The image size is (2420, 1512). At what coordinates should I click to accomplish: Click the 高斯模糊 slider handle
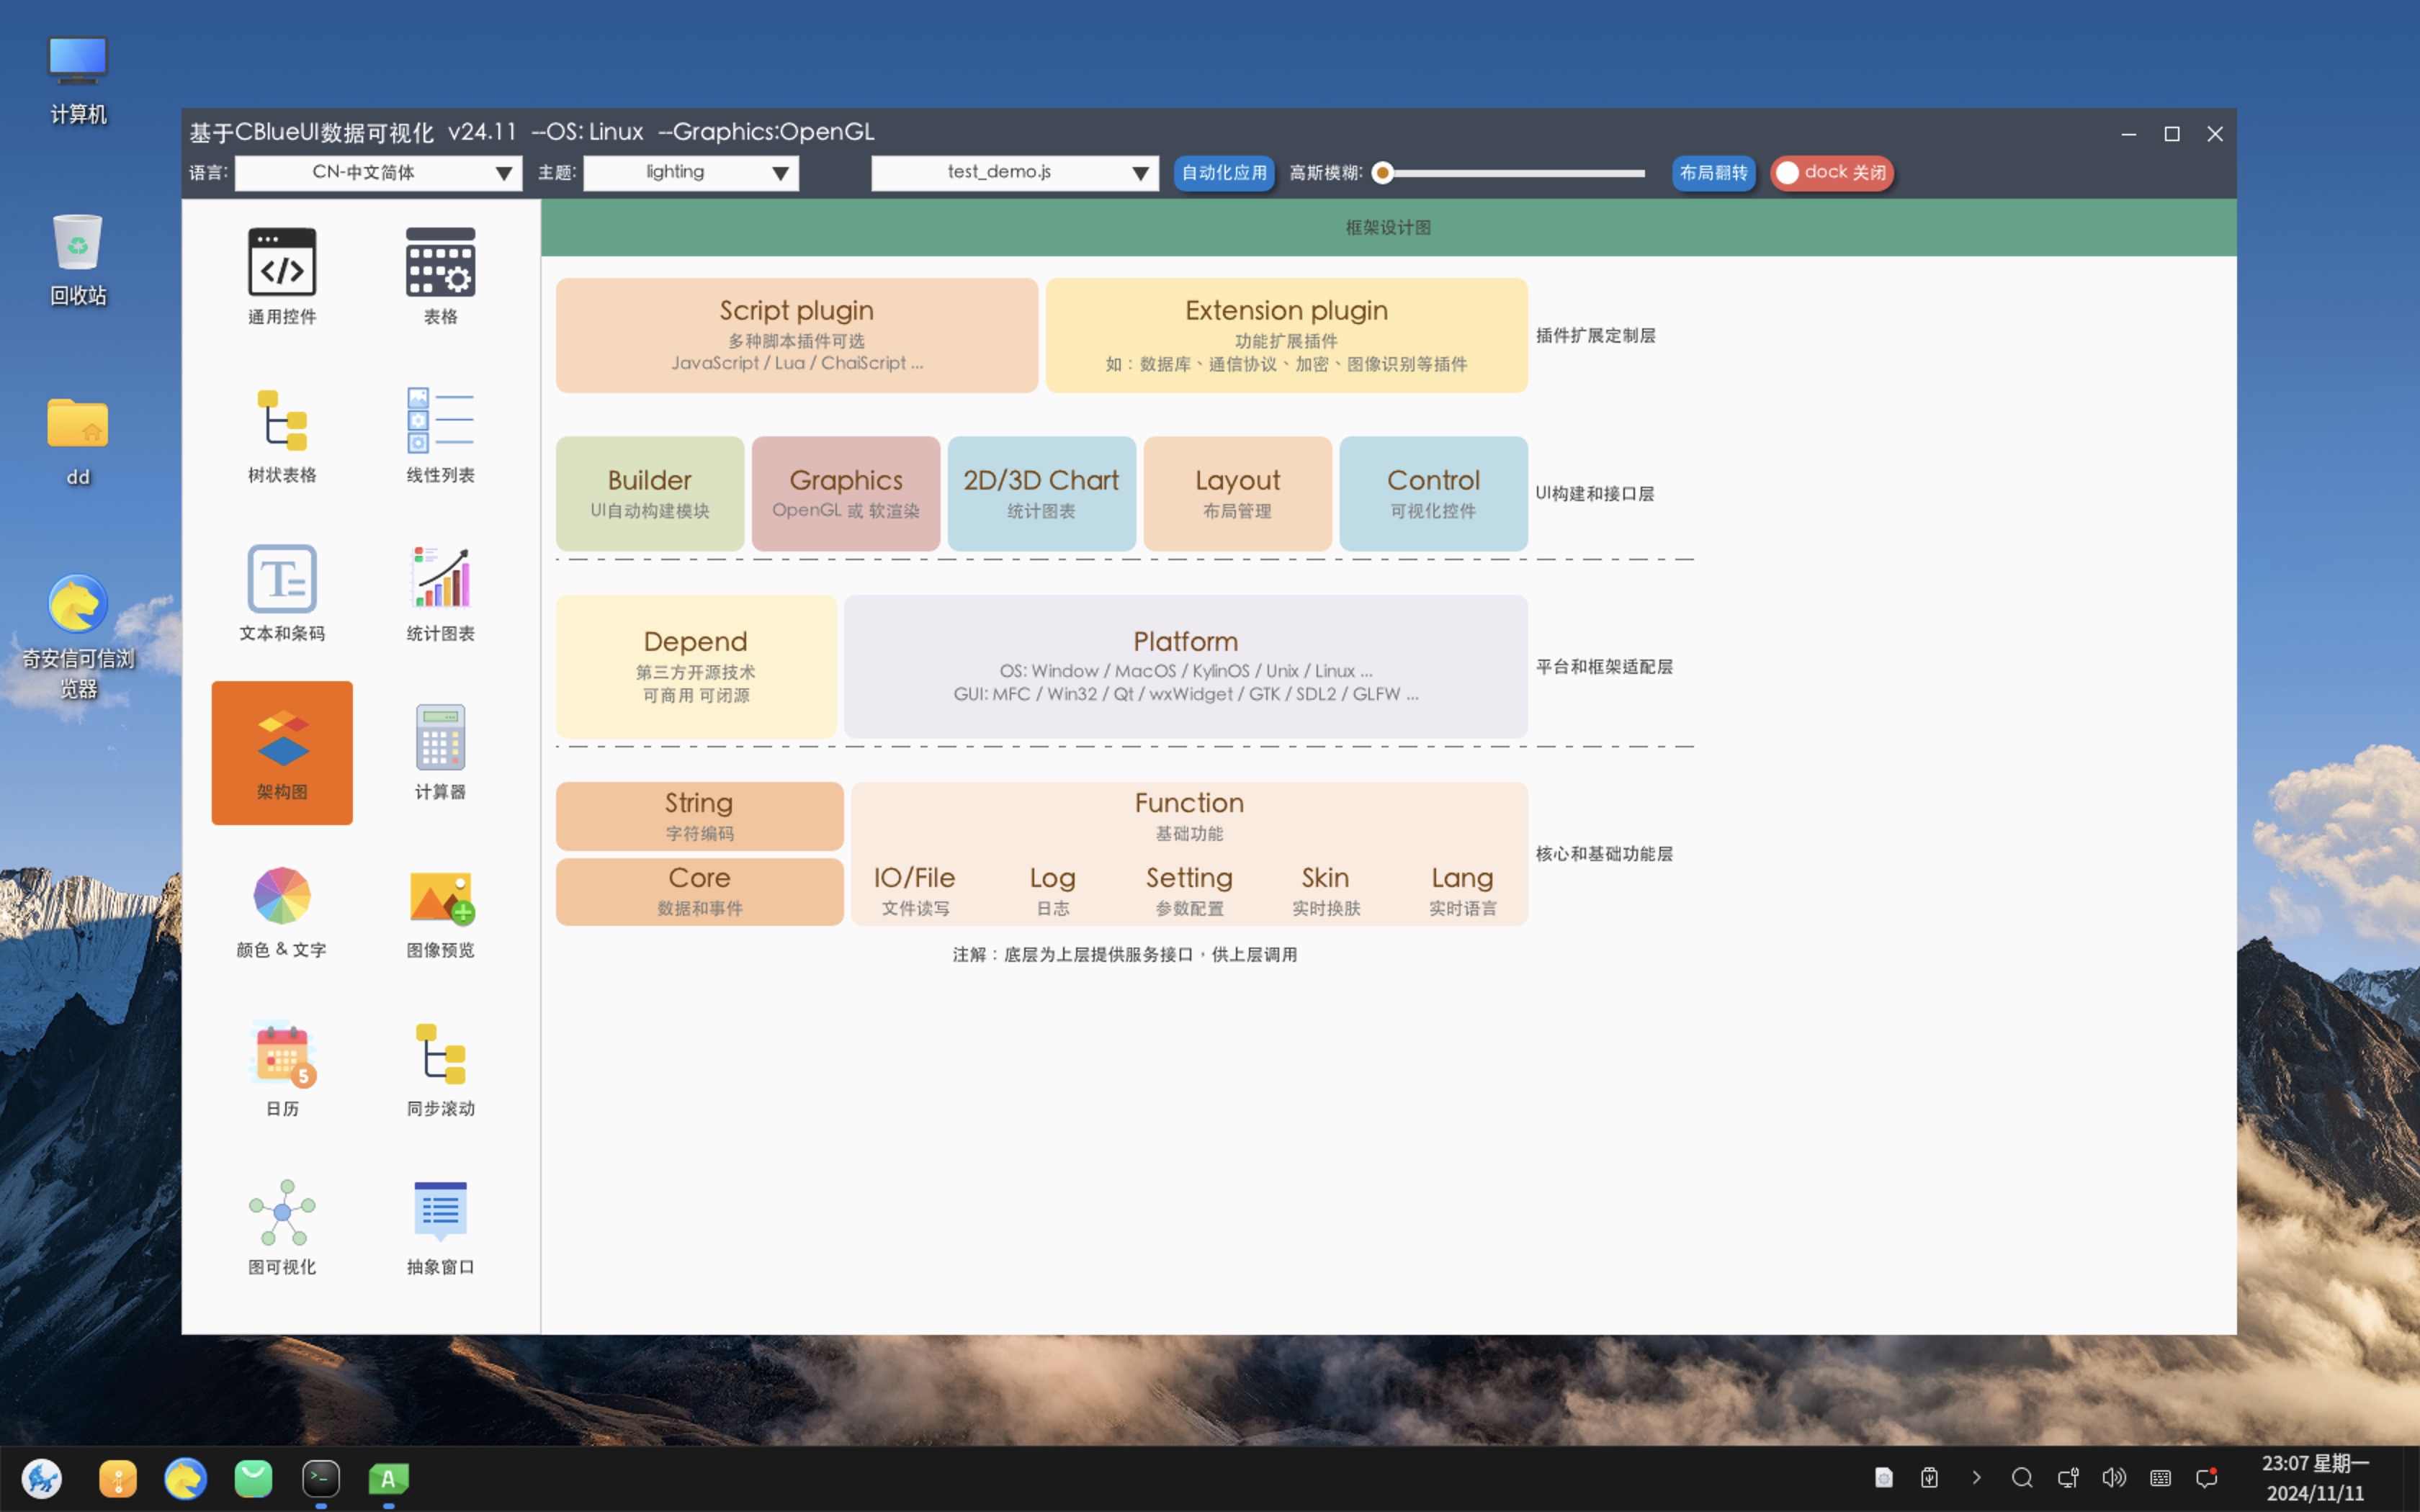[1383, 173]
